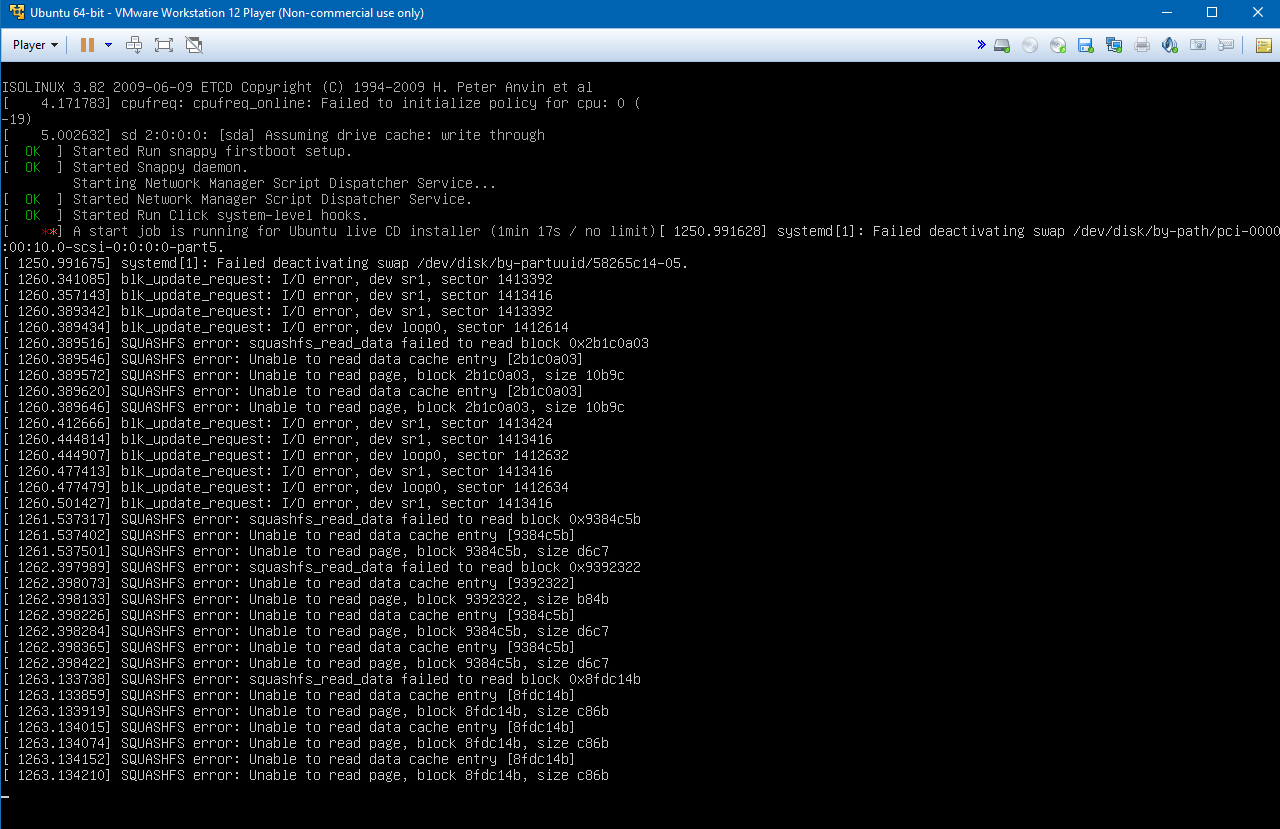The width and height of the screenshot is (1280, 829).
Task: Close the VMware Player window
Action: [x=1257, y=13]
